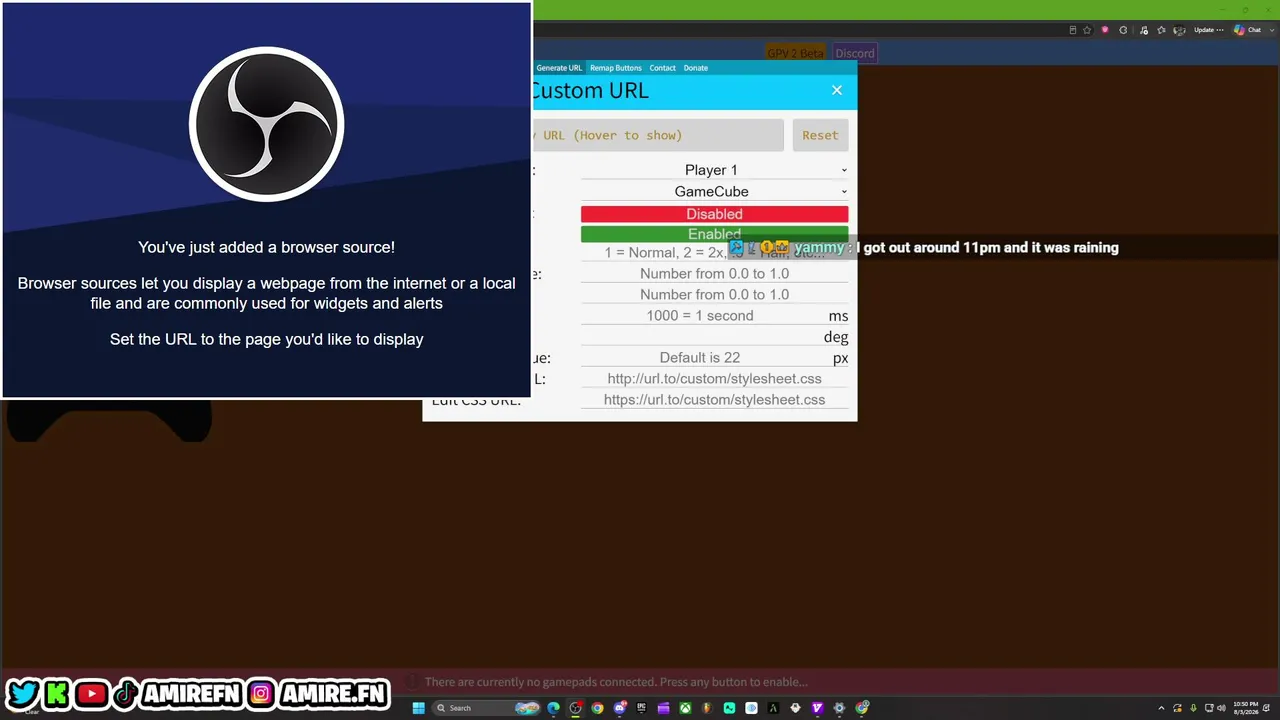Screen dimensions: 1280x720
Task: Select the green Enabled option
Action: point(714,234)
